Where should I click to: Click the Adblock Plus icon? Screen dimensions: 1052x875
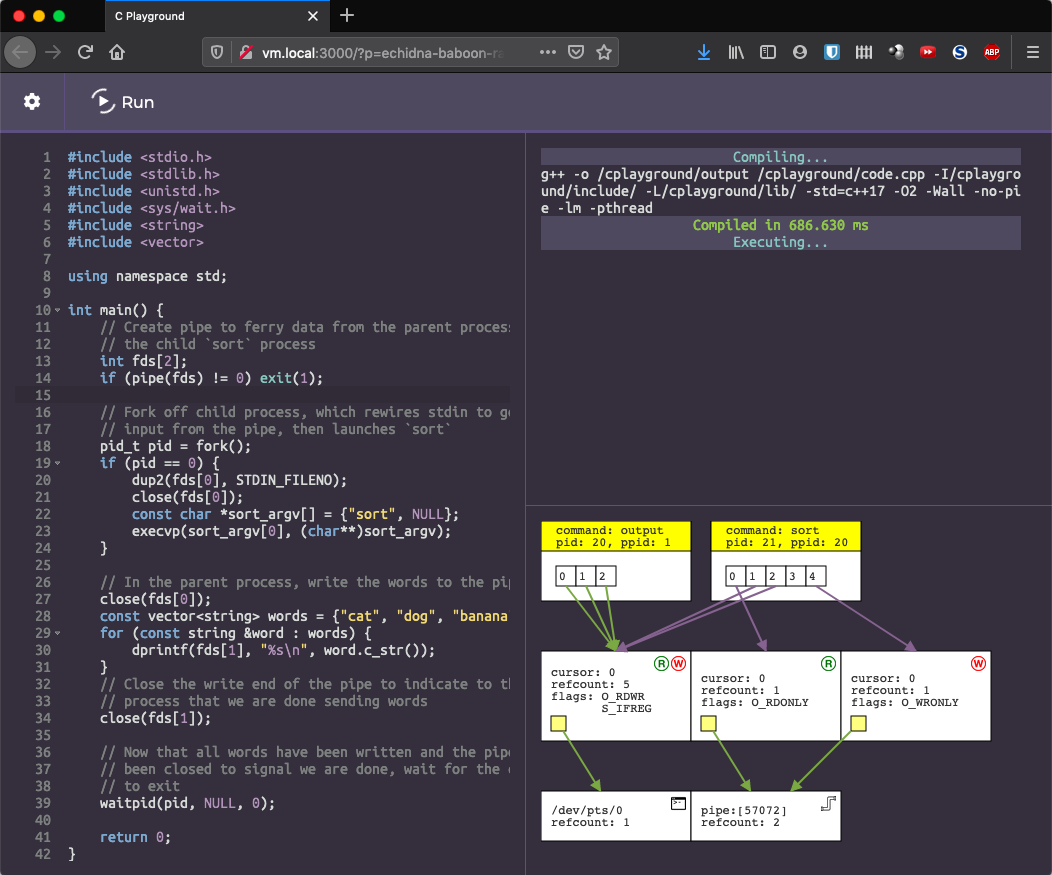pos(991,52)
